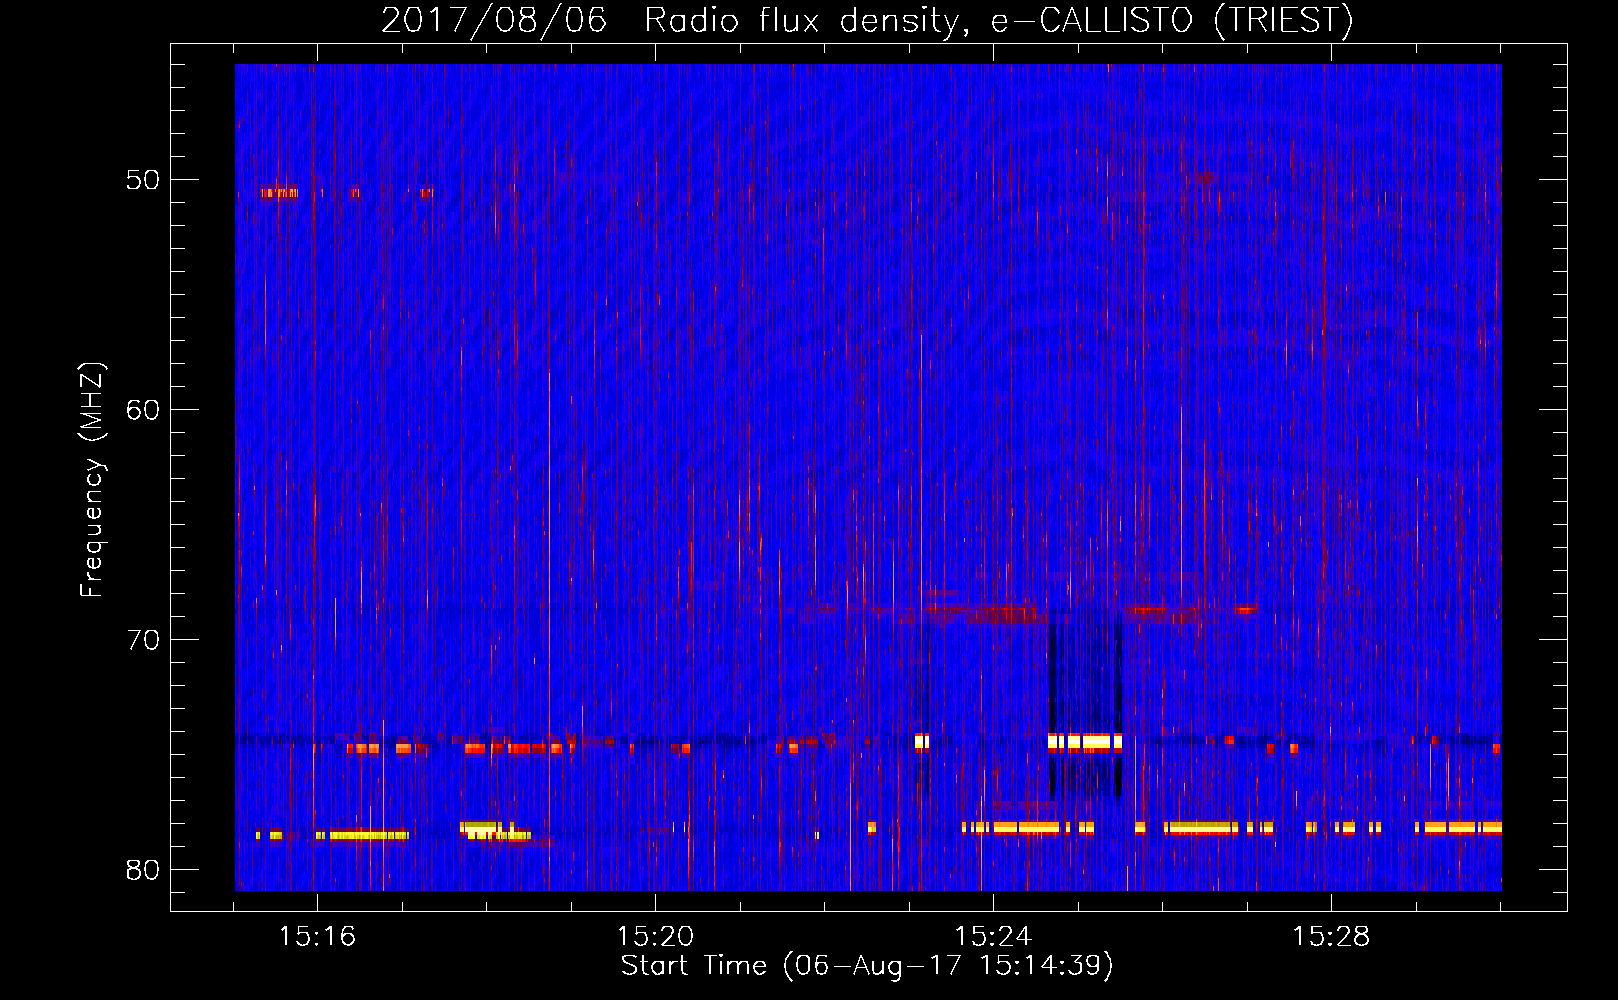Click the 60 frequency tick label

click(143, 410)
